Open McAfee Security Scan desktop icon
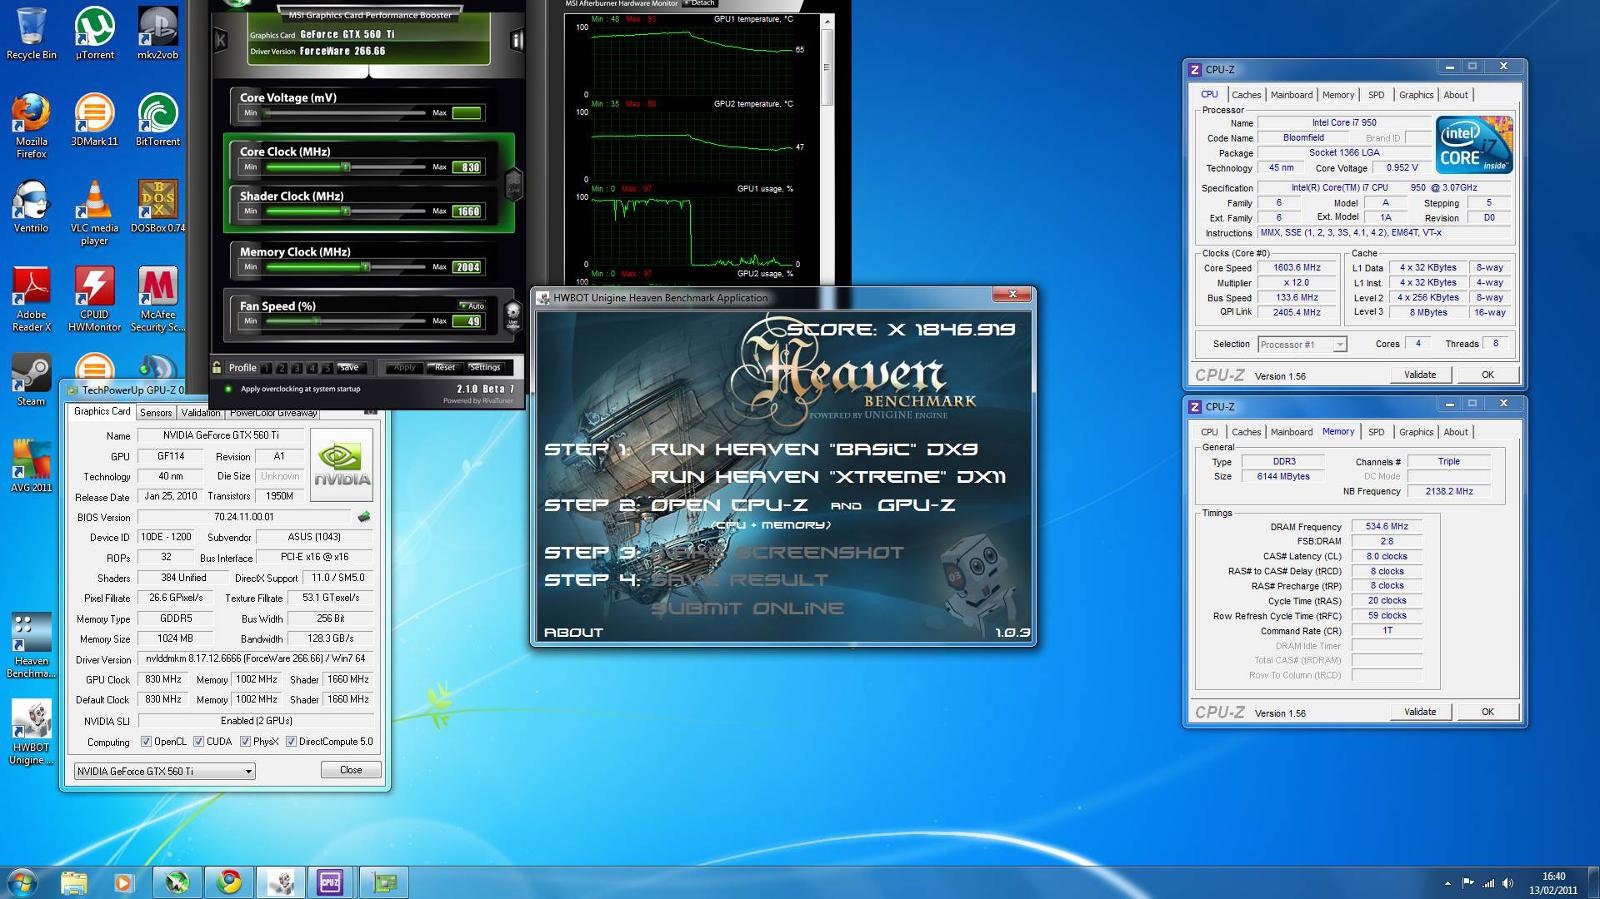Image resolution: width=1600 pixels, height=899 pixels. pos(158,299)
